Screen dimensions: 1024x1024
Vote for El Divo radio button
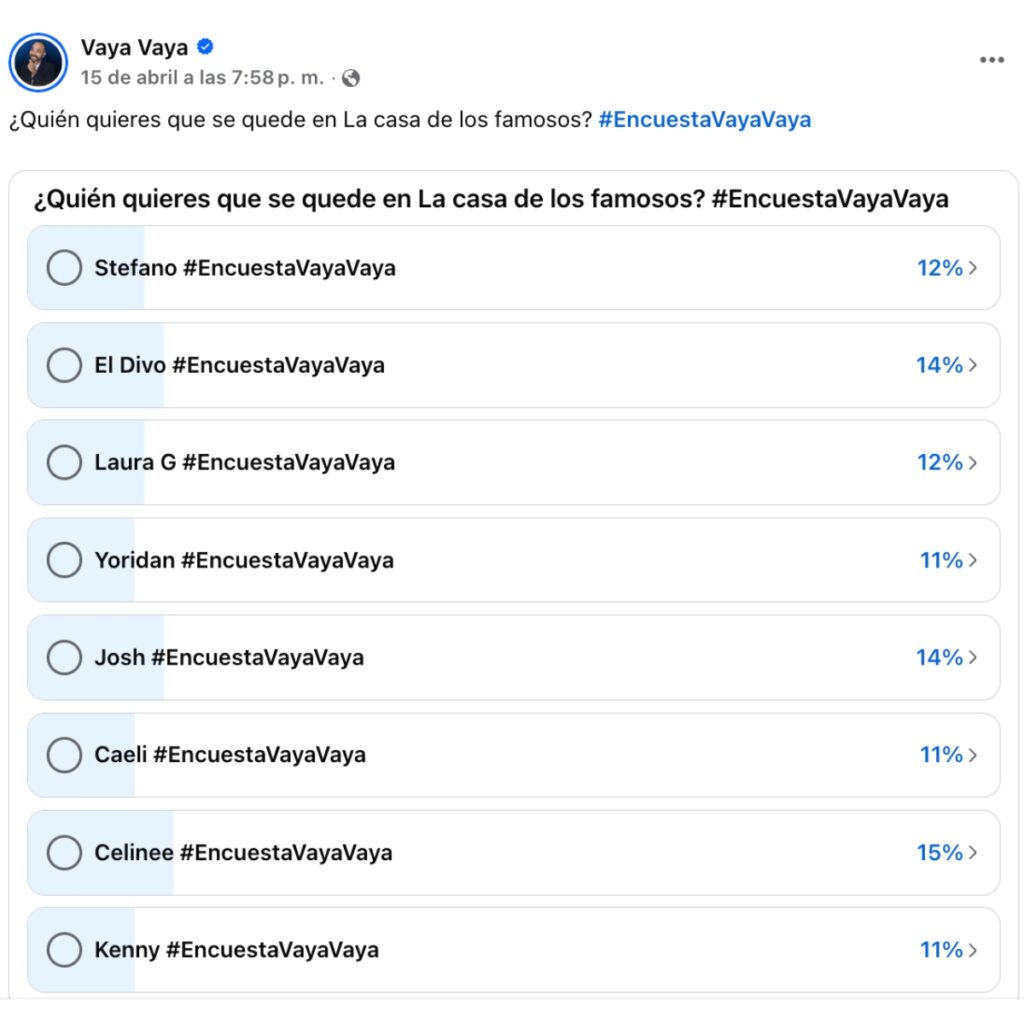pyautogui.click(x=64, y=365)
